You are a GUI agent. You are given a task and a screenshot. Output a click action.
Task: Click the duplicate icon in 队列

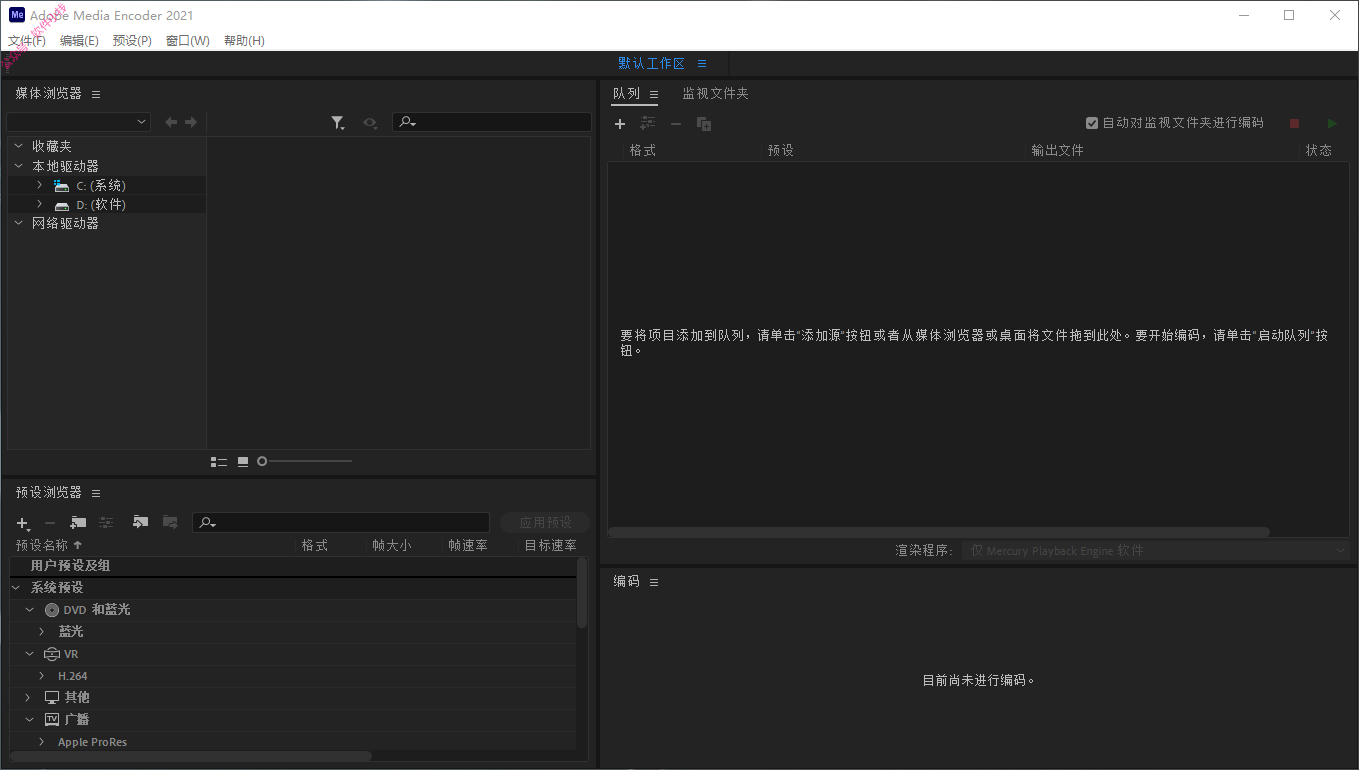pyautogui.click(x=704, y=124)
